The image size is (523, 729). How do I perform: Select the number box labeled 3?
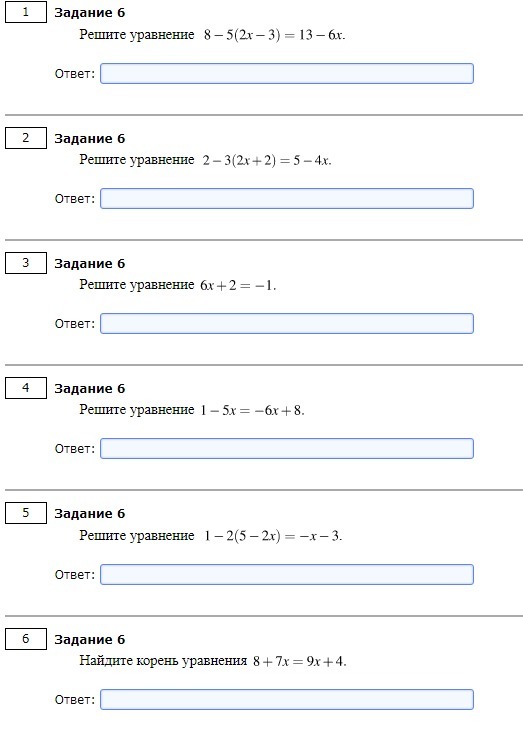26,263
